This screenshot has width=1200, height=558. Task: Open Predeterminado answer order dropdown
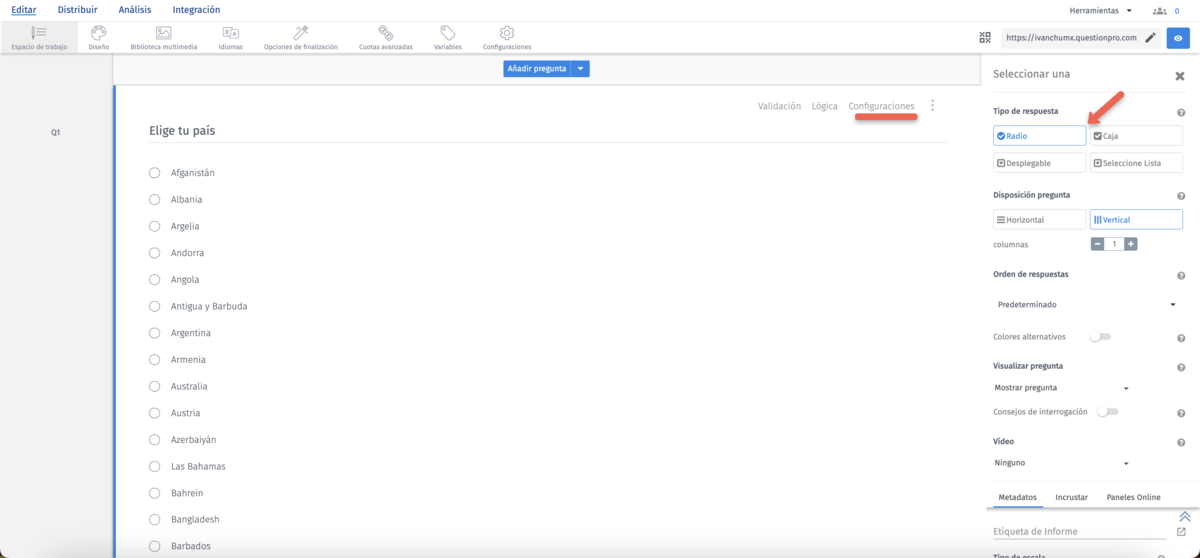pyautogui.click(x=1085, y=304)
